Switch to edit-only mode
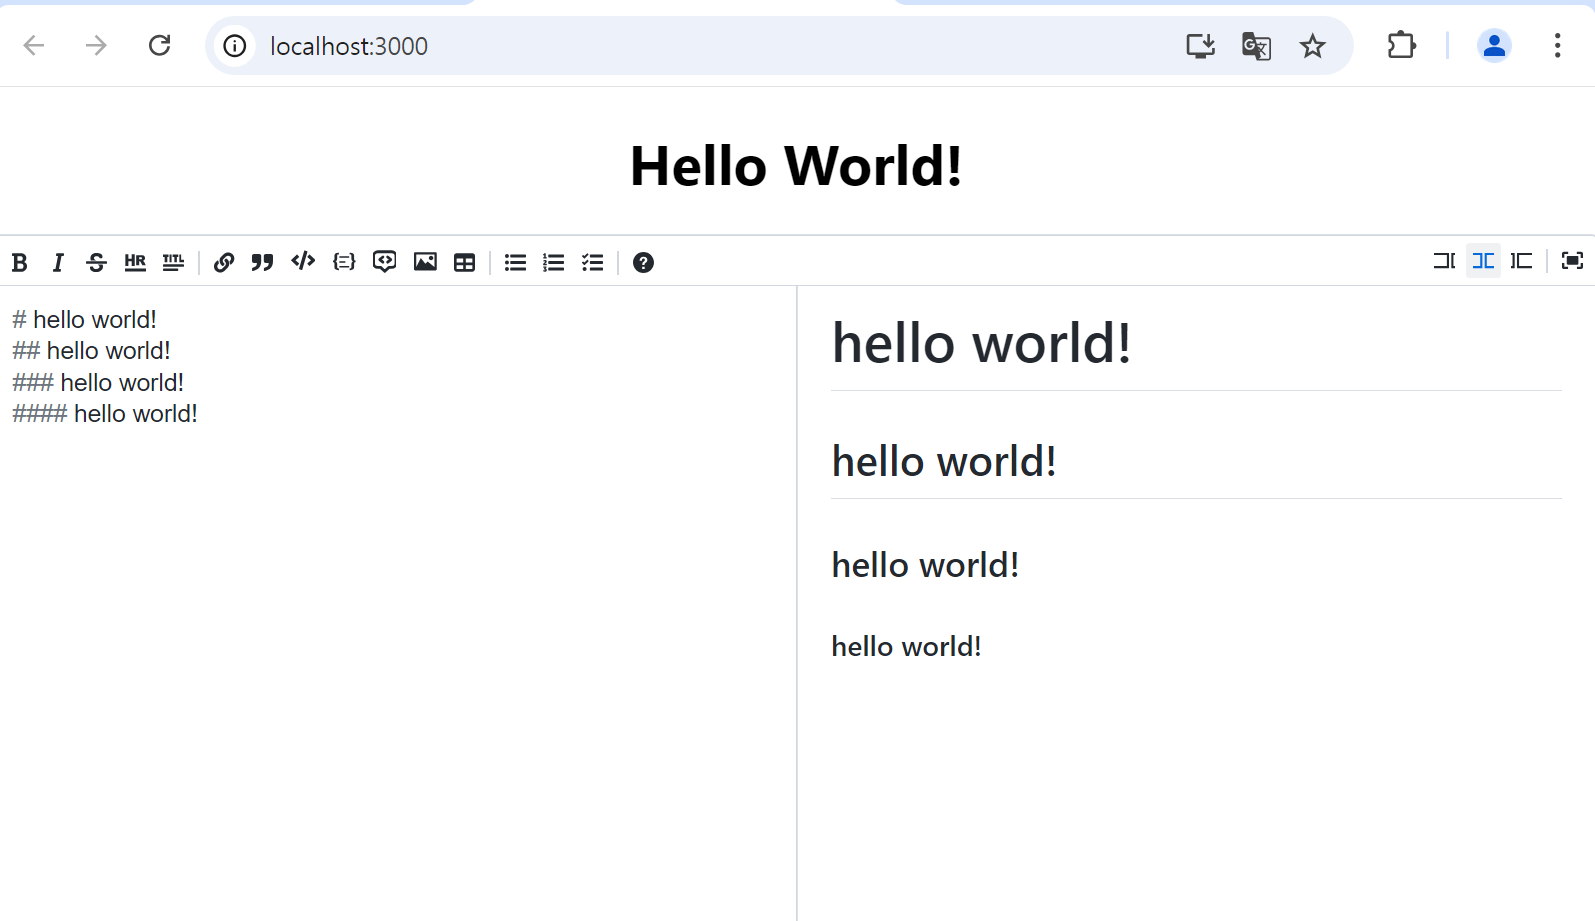The width and height of the screenshot is (1595, 921). point(1444,261)
